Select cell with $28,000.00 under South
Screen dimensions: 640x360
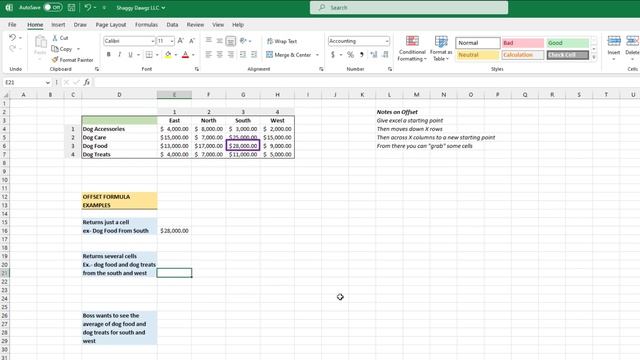pyautogui.click(x=243, y=146)
